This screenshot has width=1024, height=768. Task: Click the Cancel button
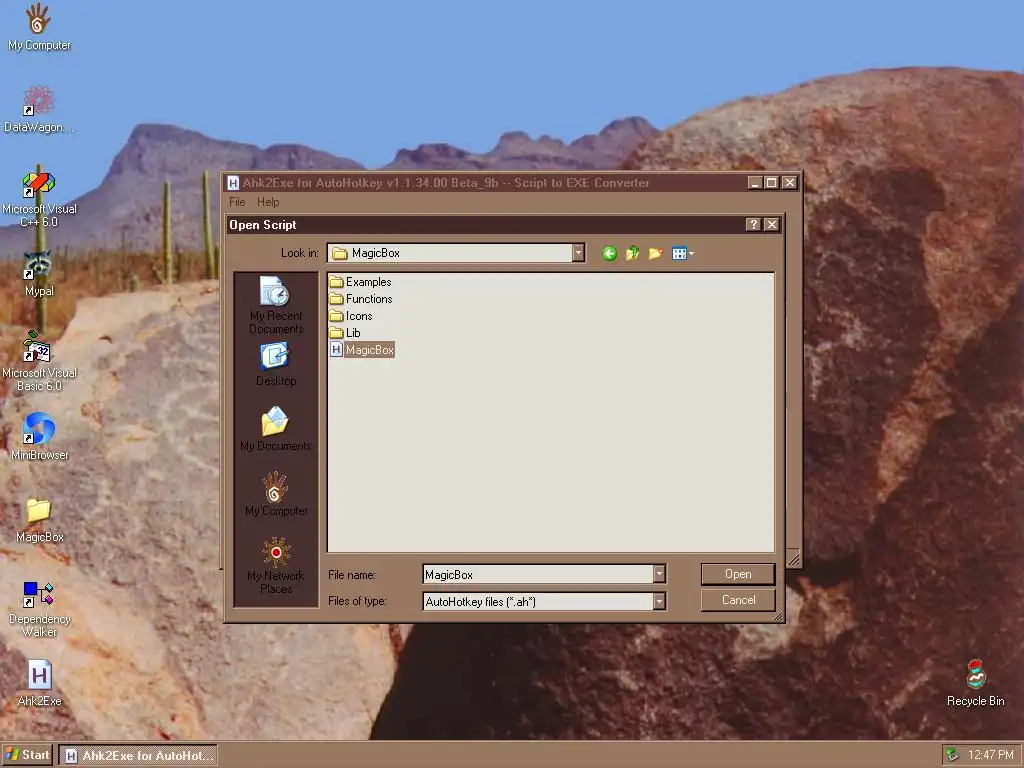click(738, 600)
